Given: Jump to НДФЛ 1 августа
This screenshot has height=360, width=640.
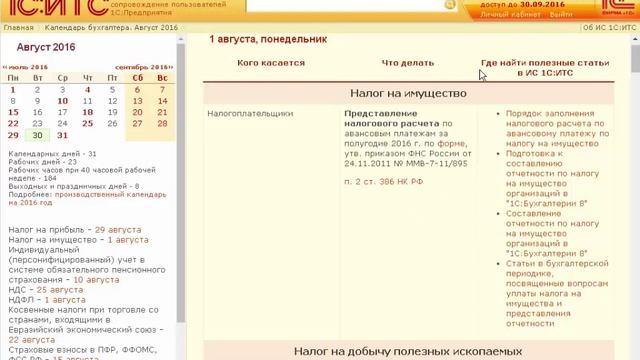Looking at the screenshot, I should tap(65, 300).
